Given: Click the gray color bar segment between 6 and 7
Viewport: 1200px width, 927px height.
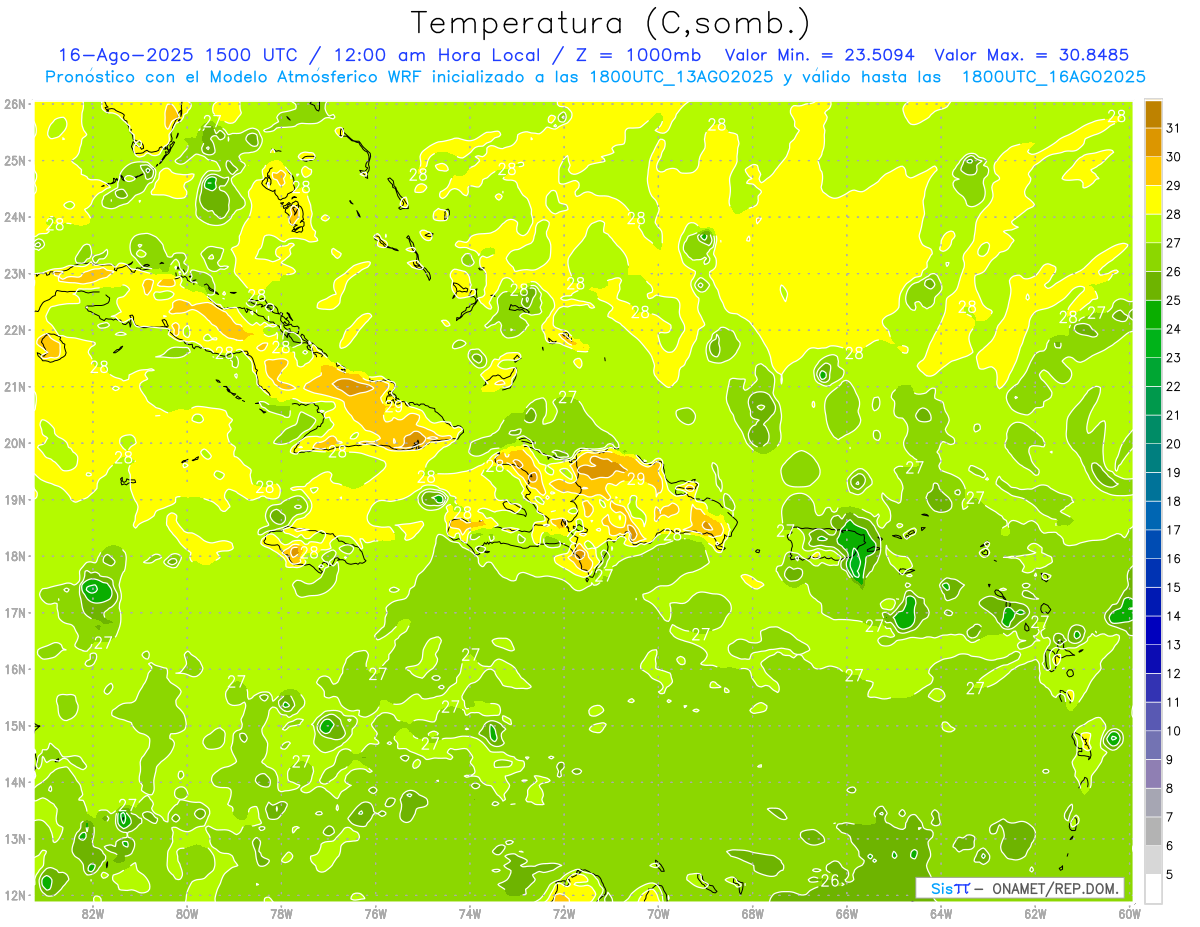Looking at the screenshot, I should pos(1153,832).
